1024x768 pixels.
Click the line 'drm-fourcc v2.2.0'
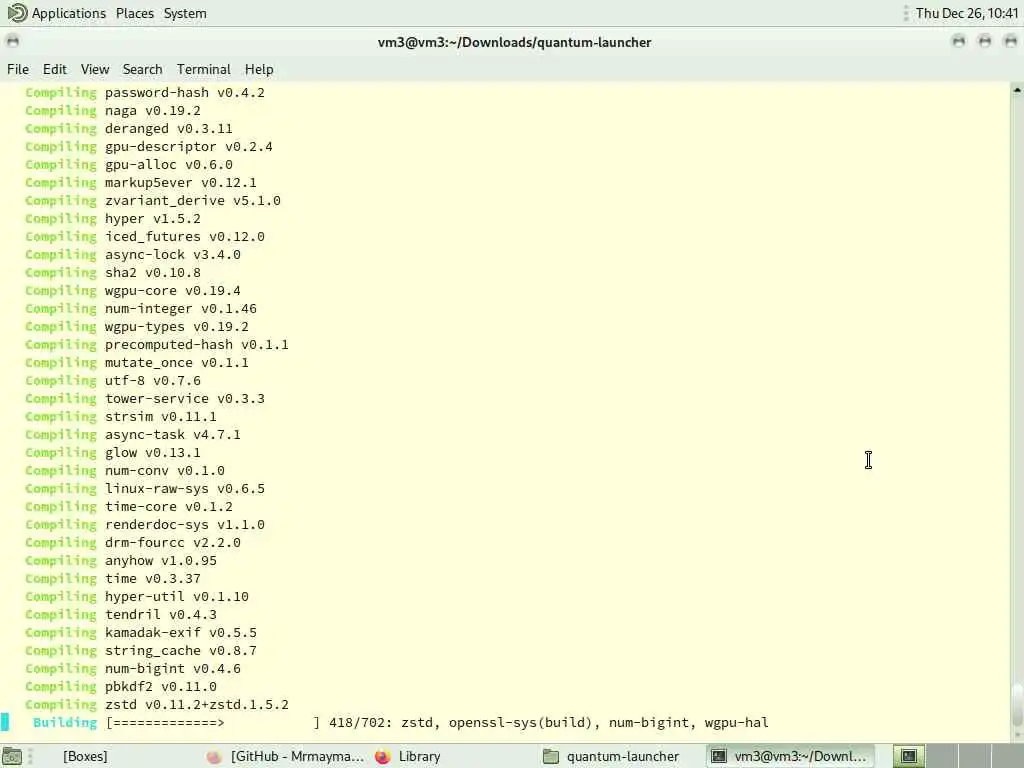point(172,543)
